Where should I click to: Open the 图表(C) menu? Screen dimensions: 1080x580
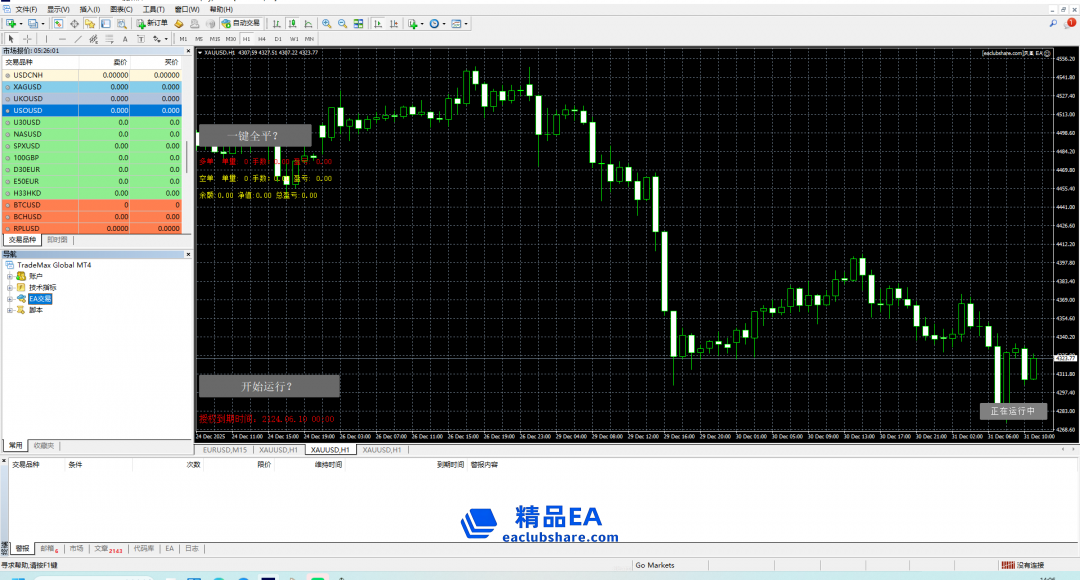[120, 8]
